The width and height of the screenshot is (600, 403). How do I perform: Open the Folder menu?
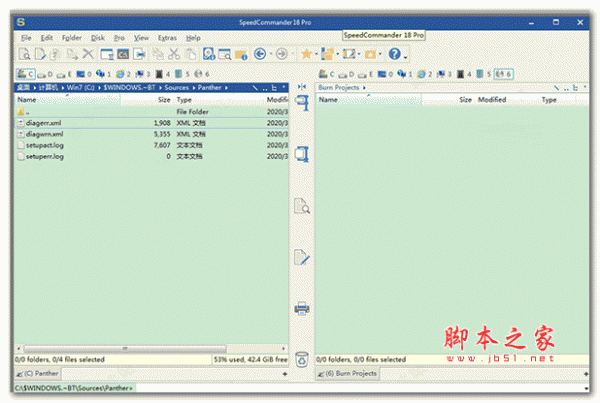click(x=72, y=38)
